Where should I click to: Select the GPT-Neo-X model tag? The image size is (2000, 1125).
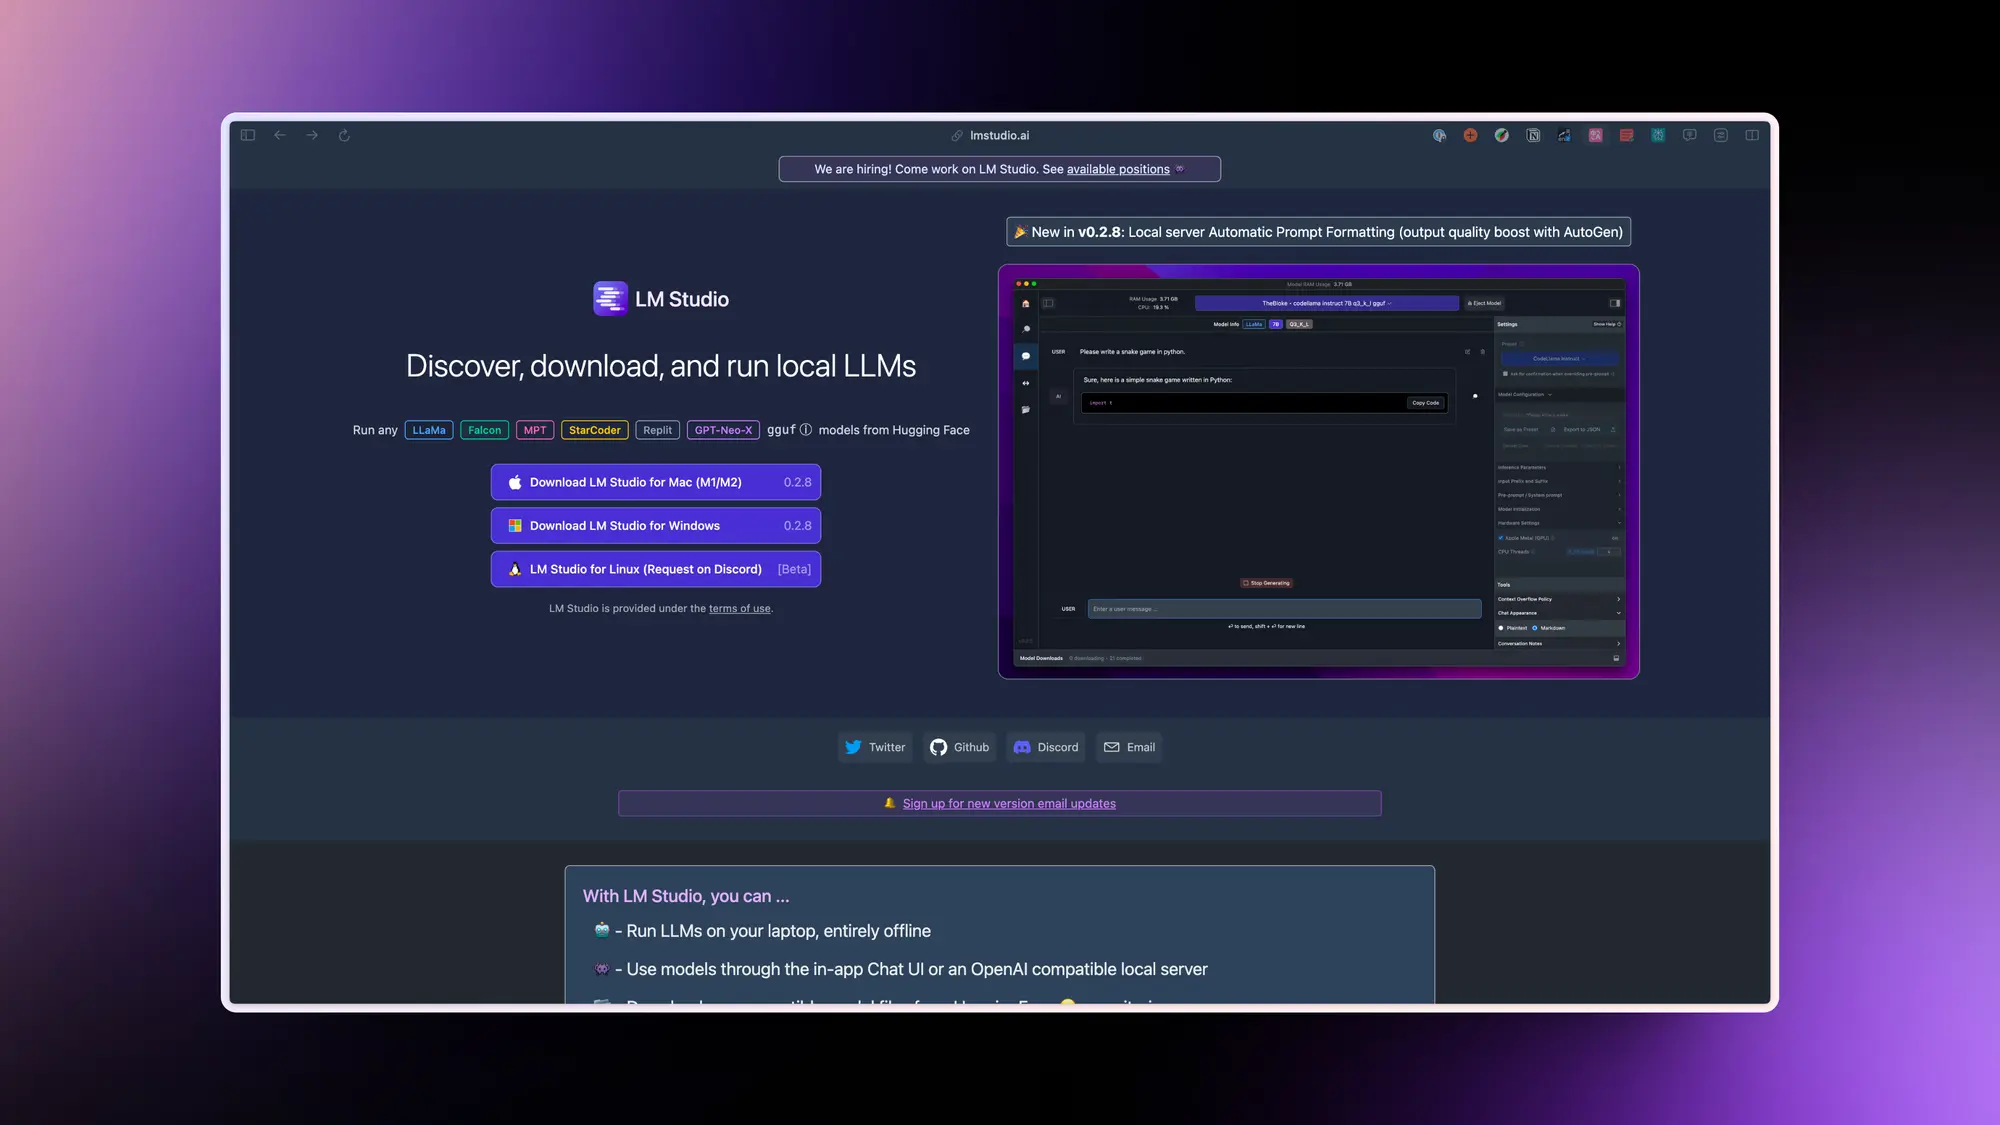(723, 430)
